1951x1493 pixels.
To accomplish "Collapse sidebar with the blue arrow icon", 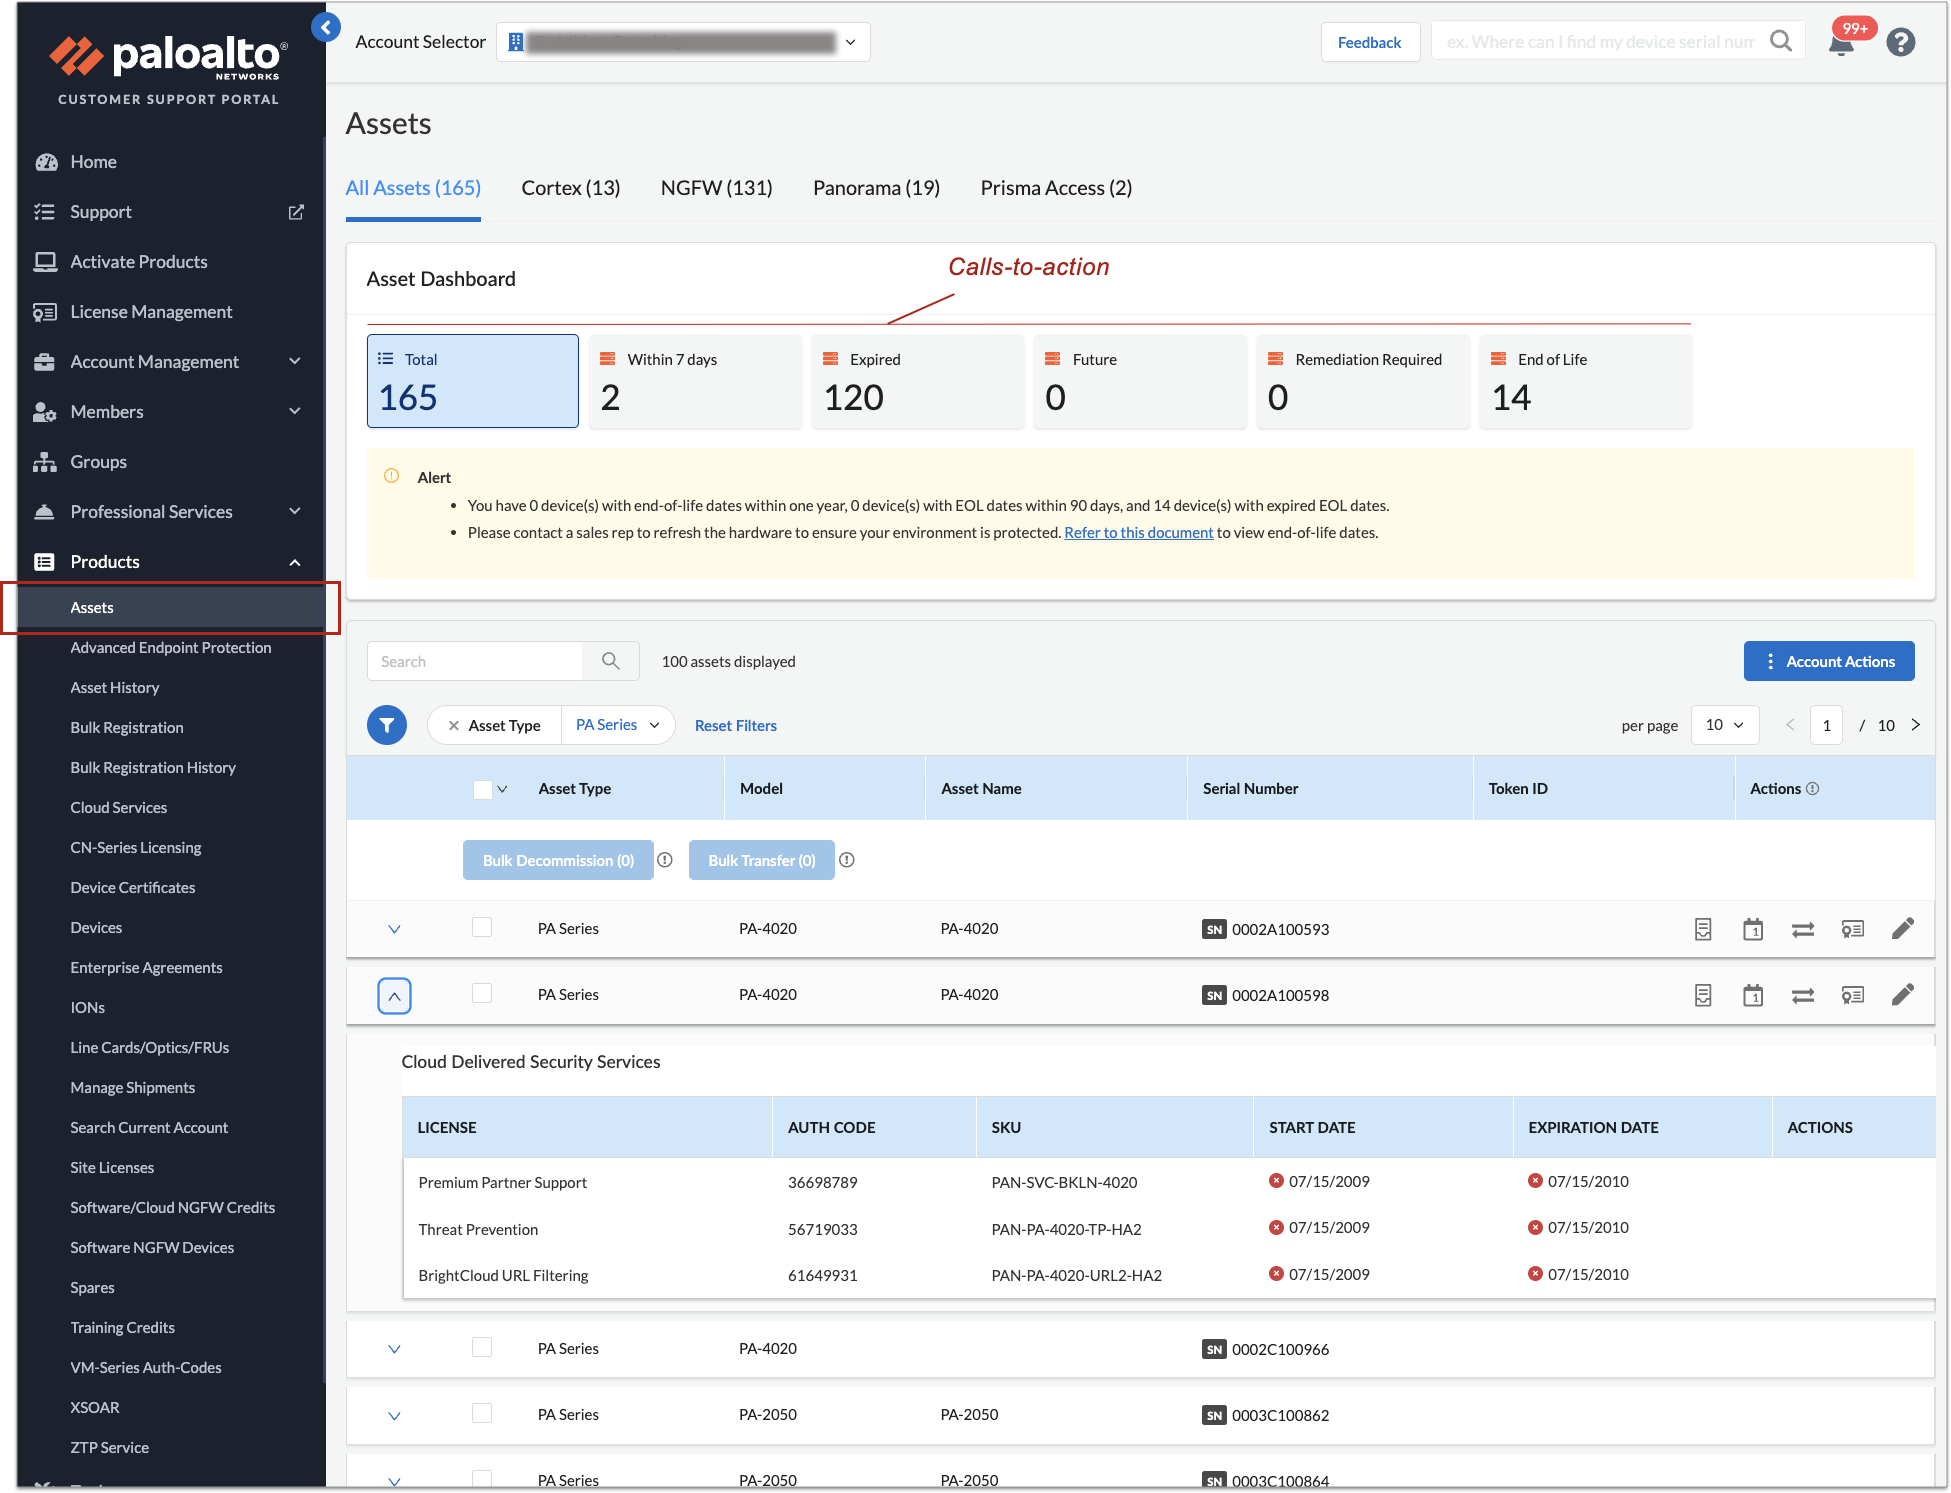I will [326, 28].
